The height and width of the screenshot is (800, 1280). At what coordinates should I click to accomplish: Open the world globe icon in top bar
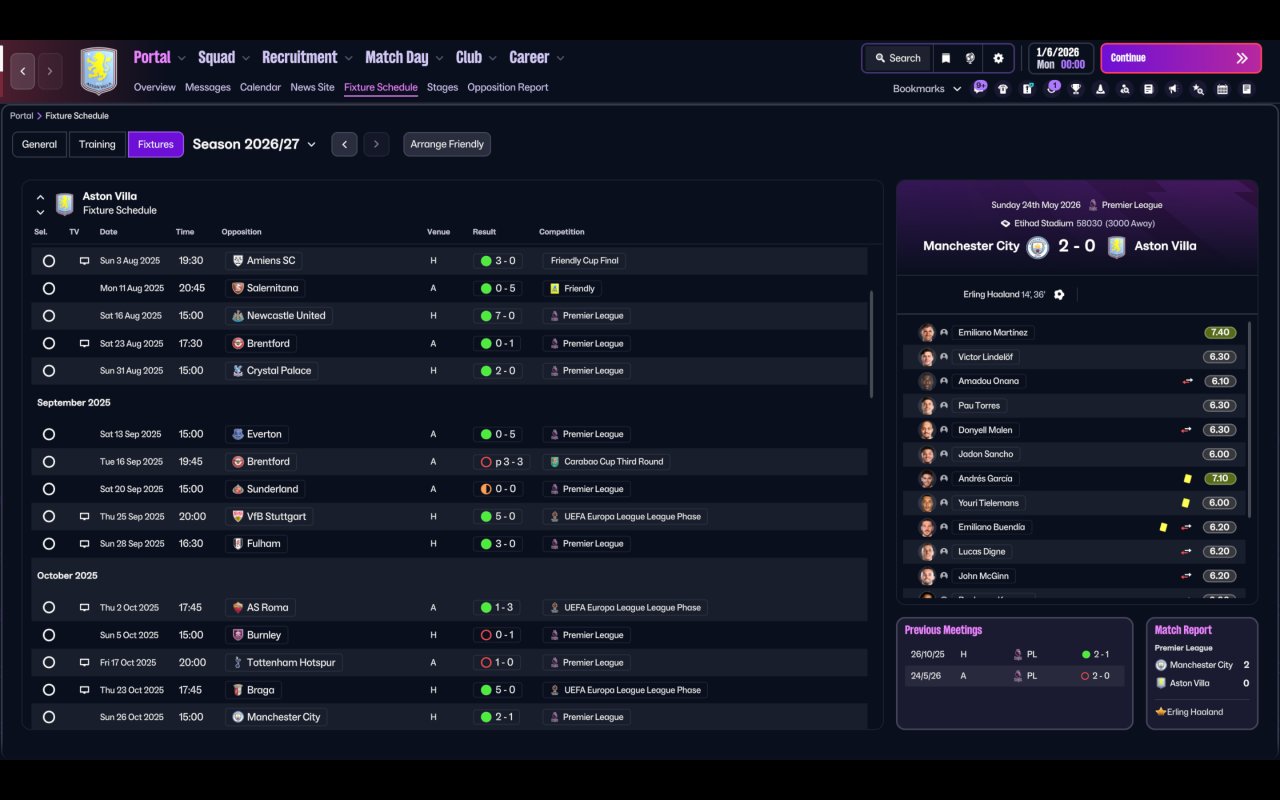tap(970, 58)
